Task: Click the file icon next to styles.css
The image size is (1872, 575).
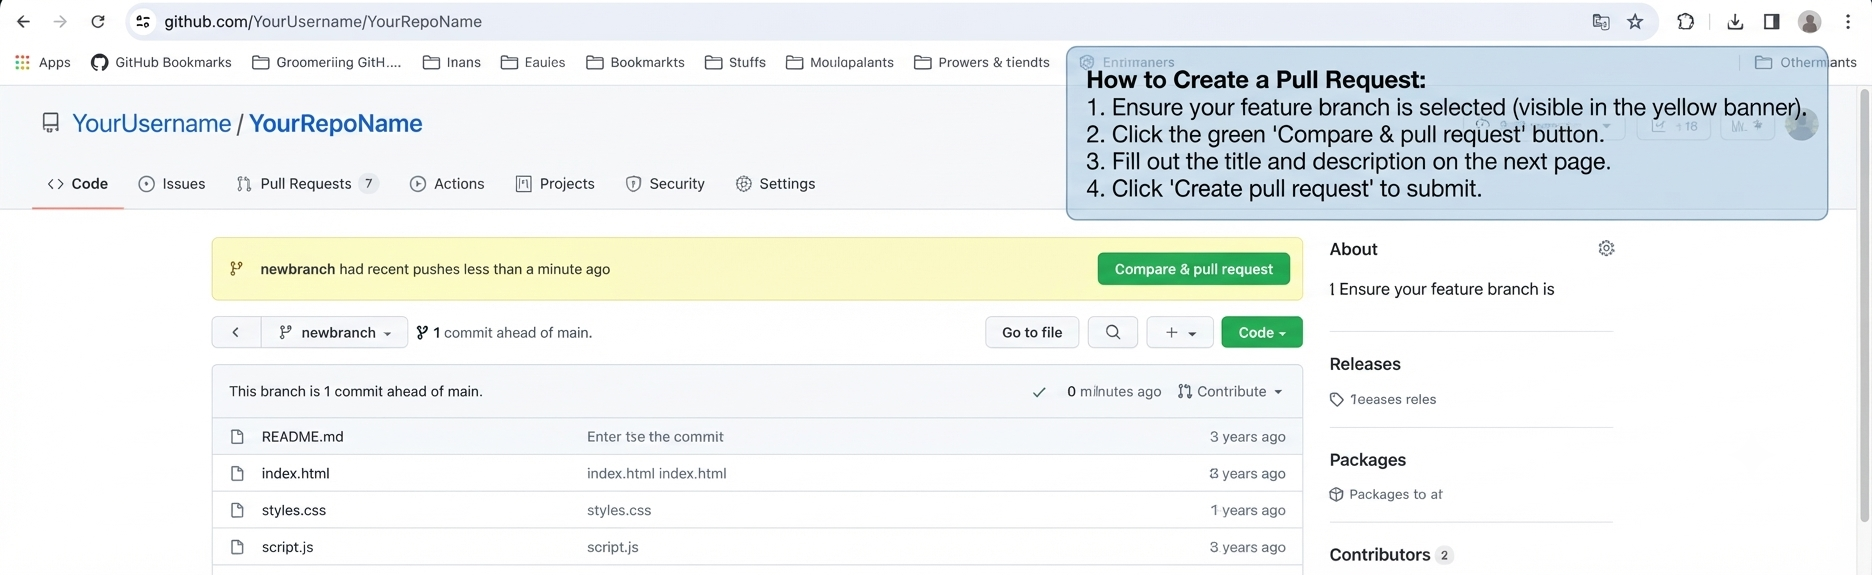Action: (237, 510)
